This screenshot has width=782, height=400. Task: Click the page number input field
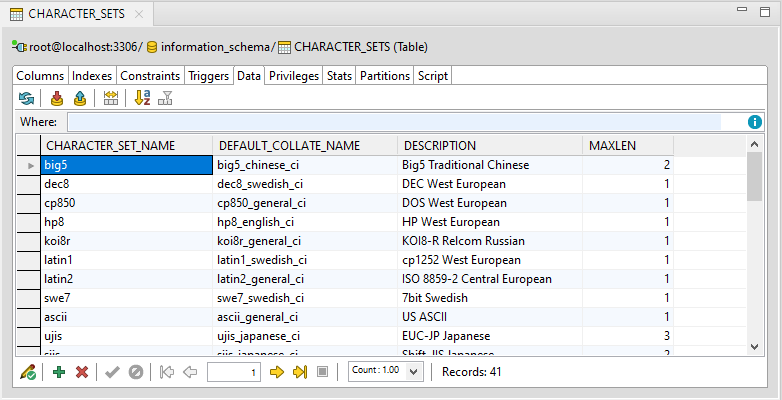234,372
